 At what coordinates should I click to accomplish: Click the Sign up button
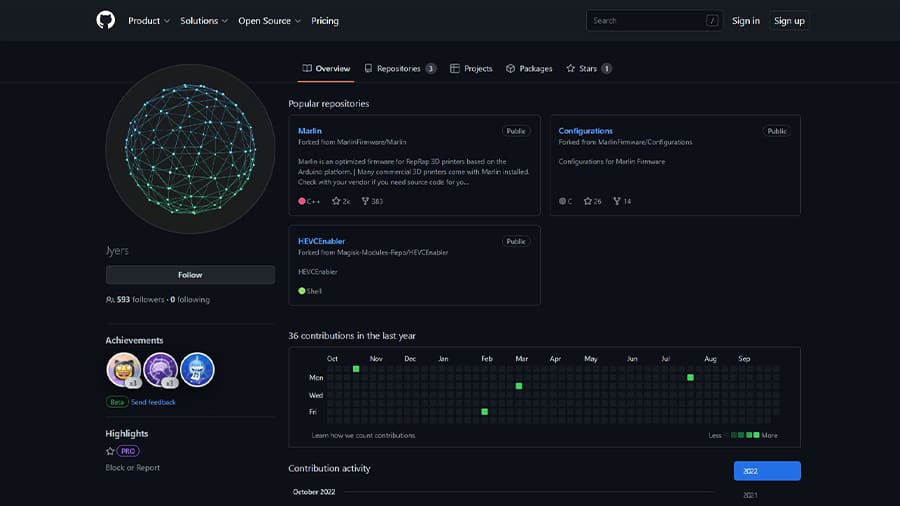click(x=789, y=21)
